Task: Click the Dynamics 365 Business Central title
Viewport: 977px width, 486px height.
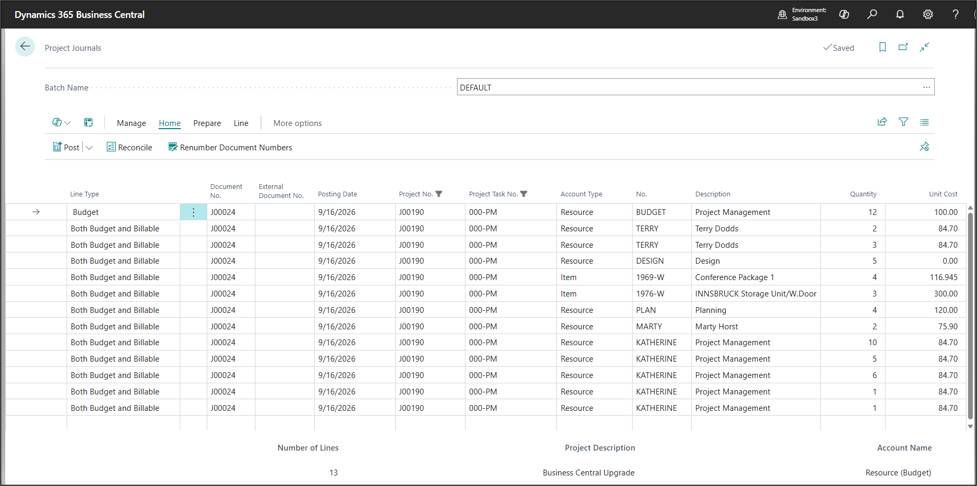Action: [80, 14]
